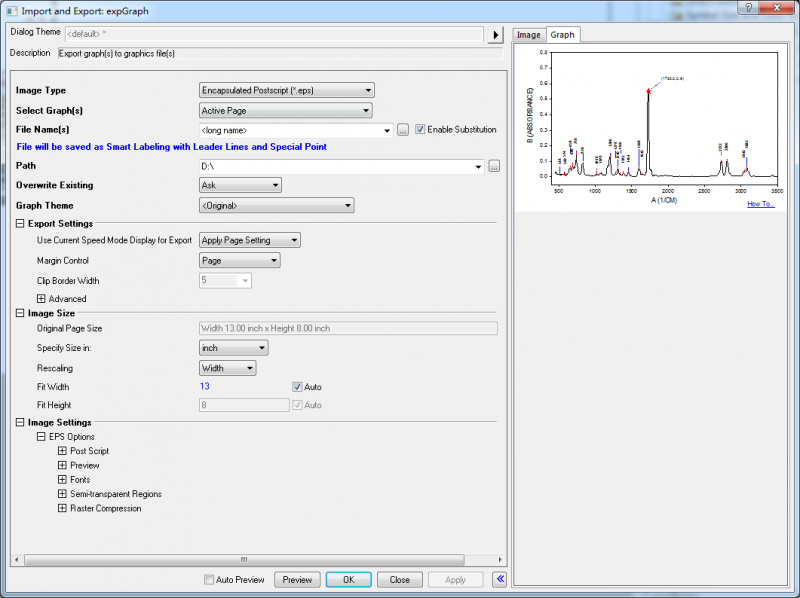Screen dimensions: 800x598
Task: Collapse the Image Size section
Action: pyautogui.click(x=20, y=313)
